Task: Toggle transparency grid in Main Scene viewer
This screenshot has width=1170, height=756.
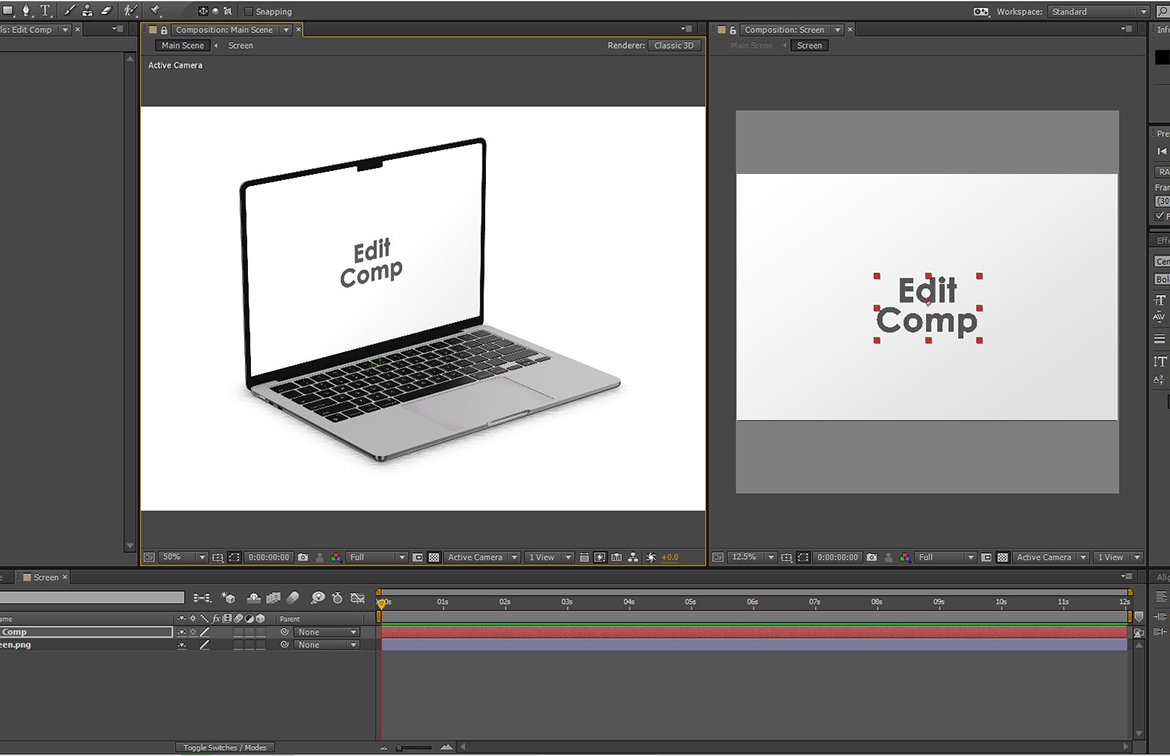Action: (434, 557)
